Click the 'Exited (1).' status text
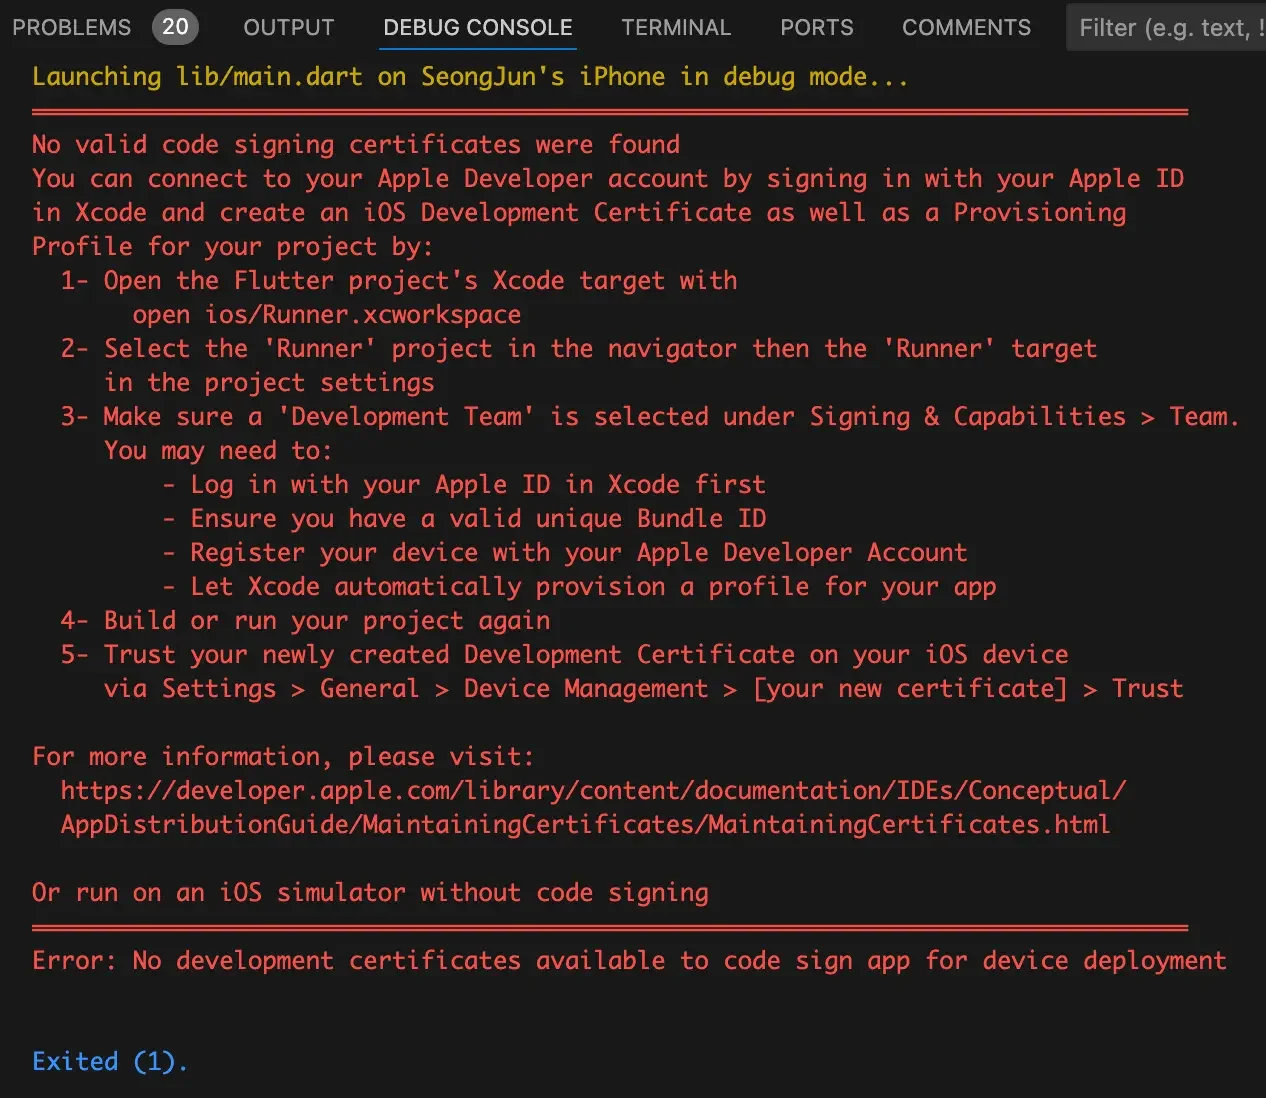This screenshot has width=1266, height=1098. click(x=110, y=1062)
